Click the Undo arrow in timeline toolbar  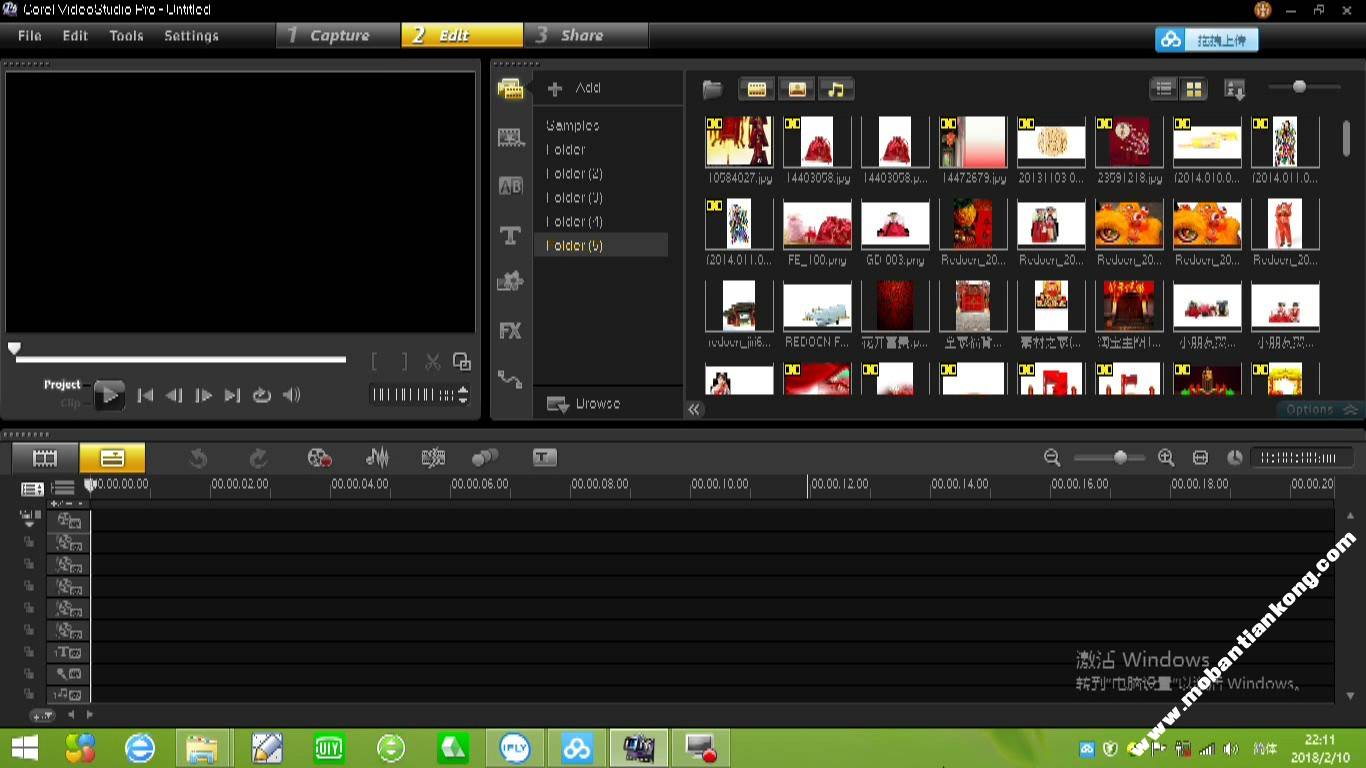[x=198, y=458]
